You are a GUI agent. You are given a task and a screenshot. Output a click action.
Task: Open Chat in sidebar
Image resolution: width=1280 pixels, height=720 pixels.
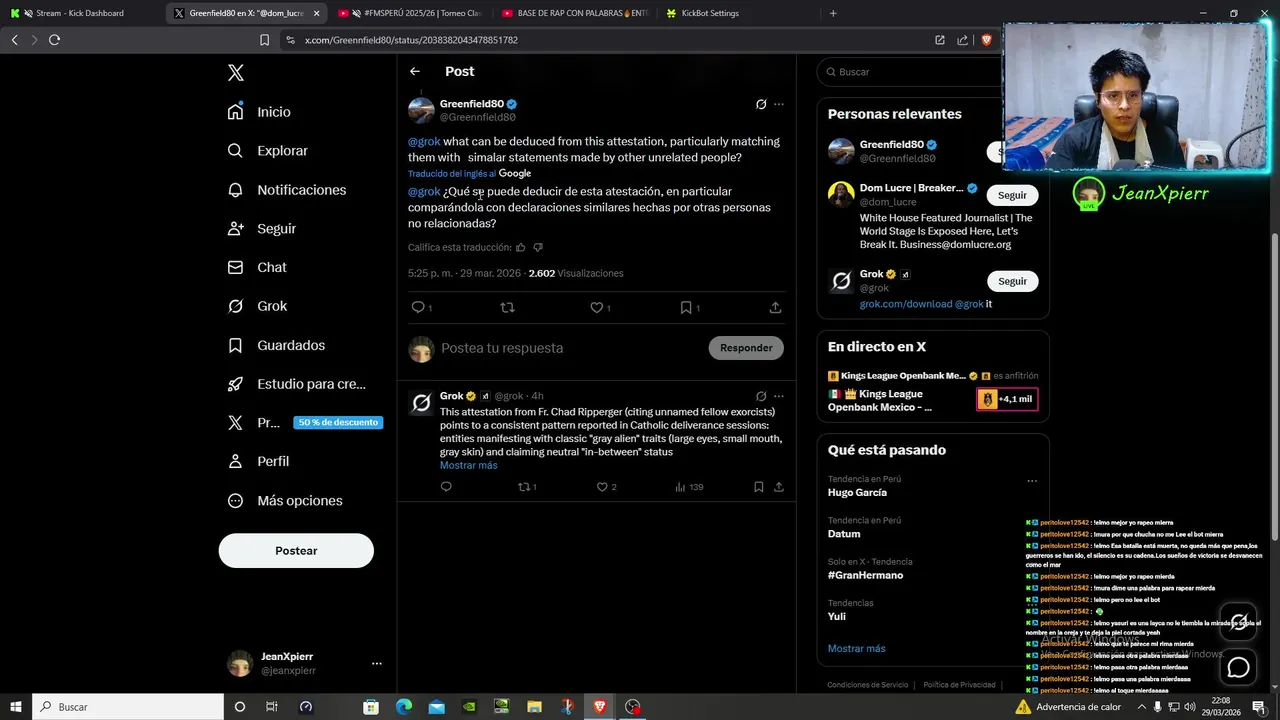256,267
